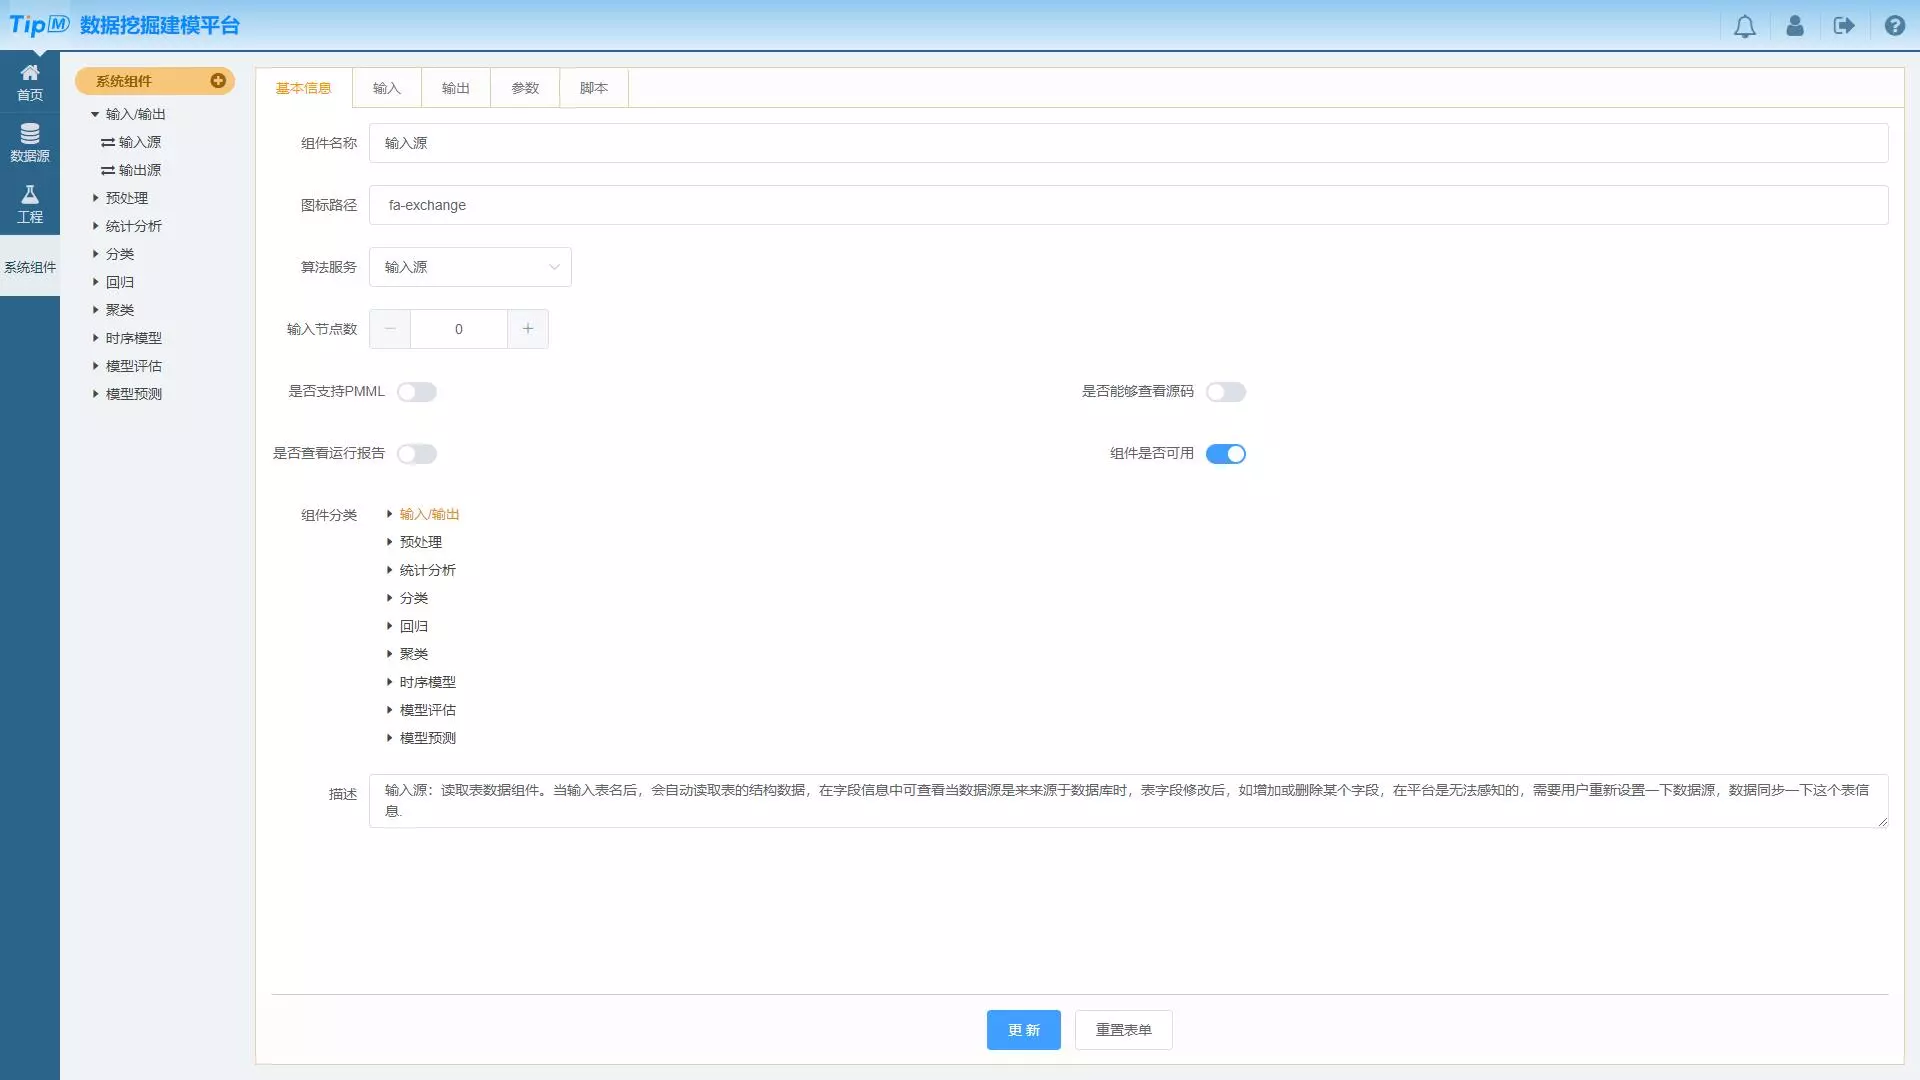This screenshot has height=1080, width=1920.
Task: Collapse 输入/输出 node in left tree
Action: 95,114
